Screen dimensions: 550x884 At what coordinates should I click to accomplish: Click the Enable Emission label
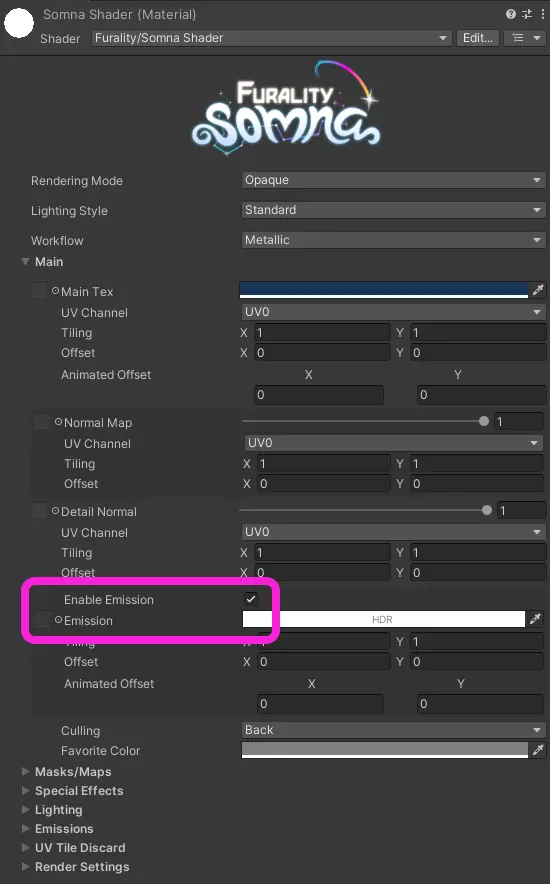tap(109, 599)
